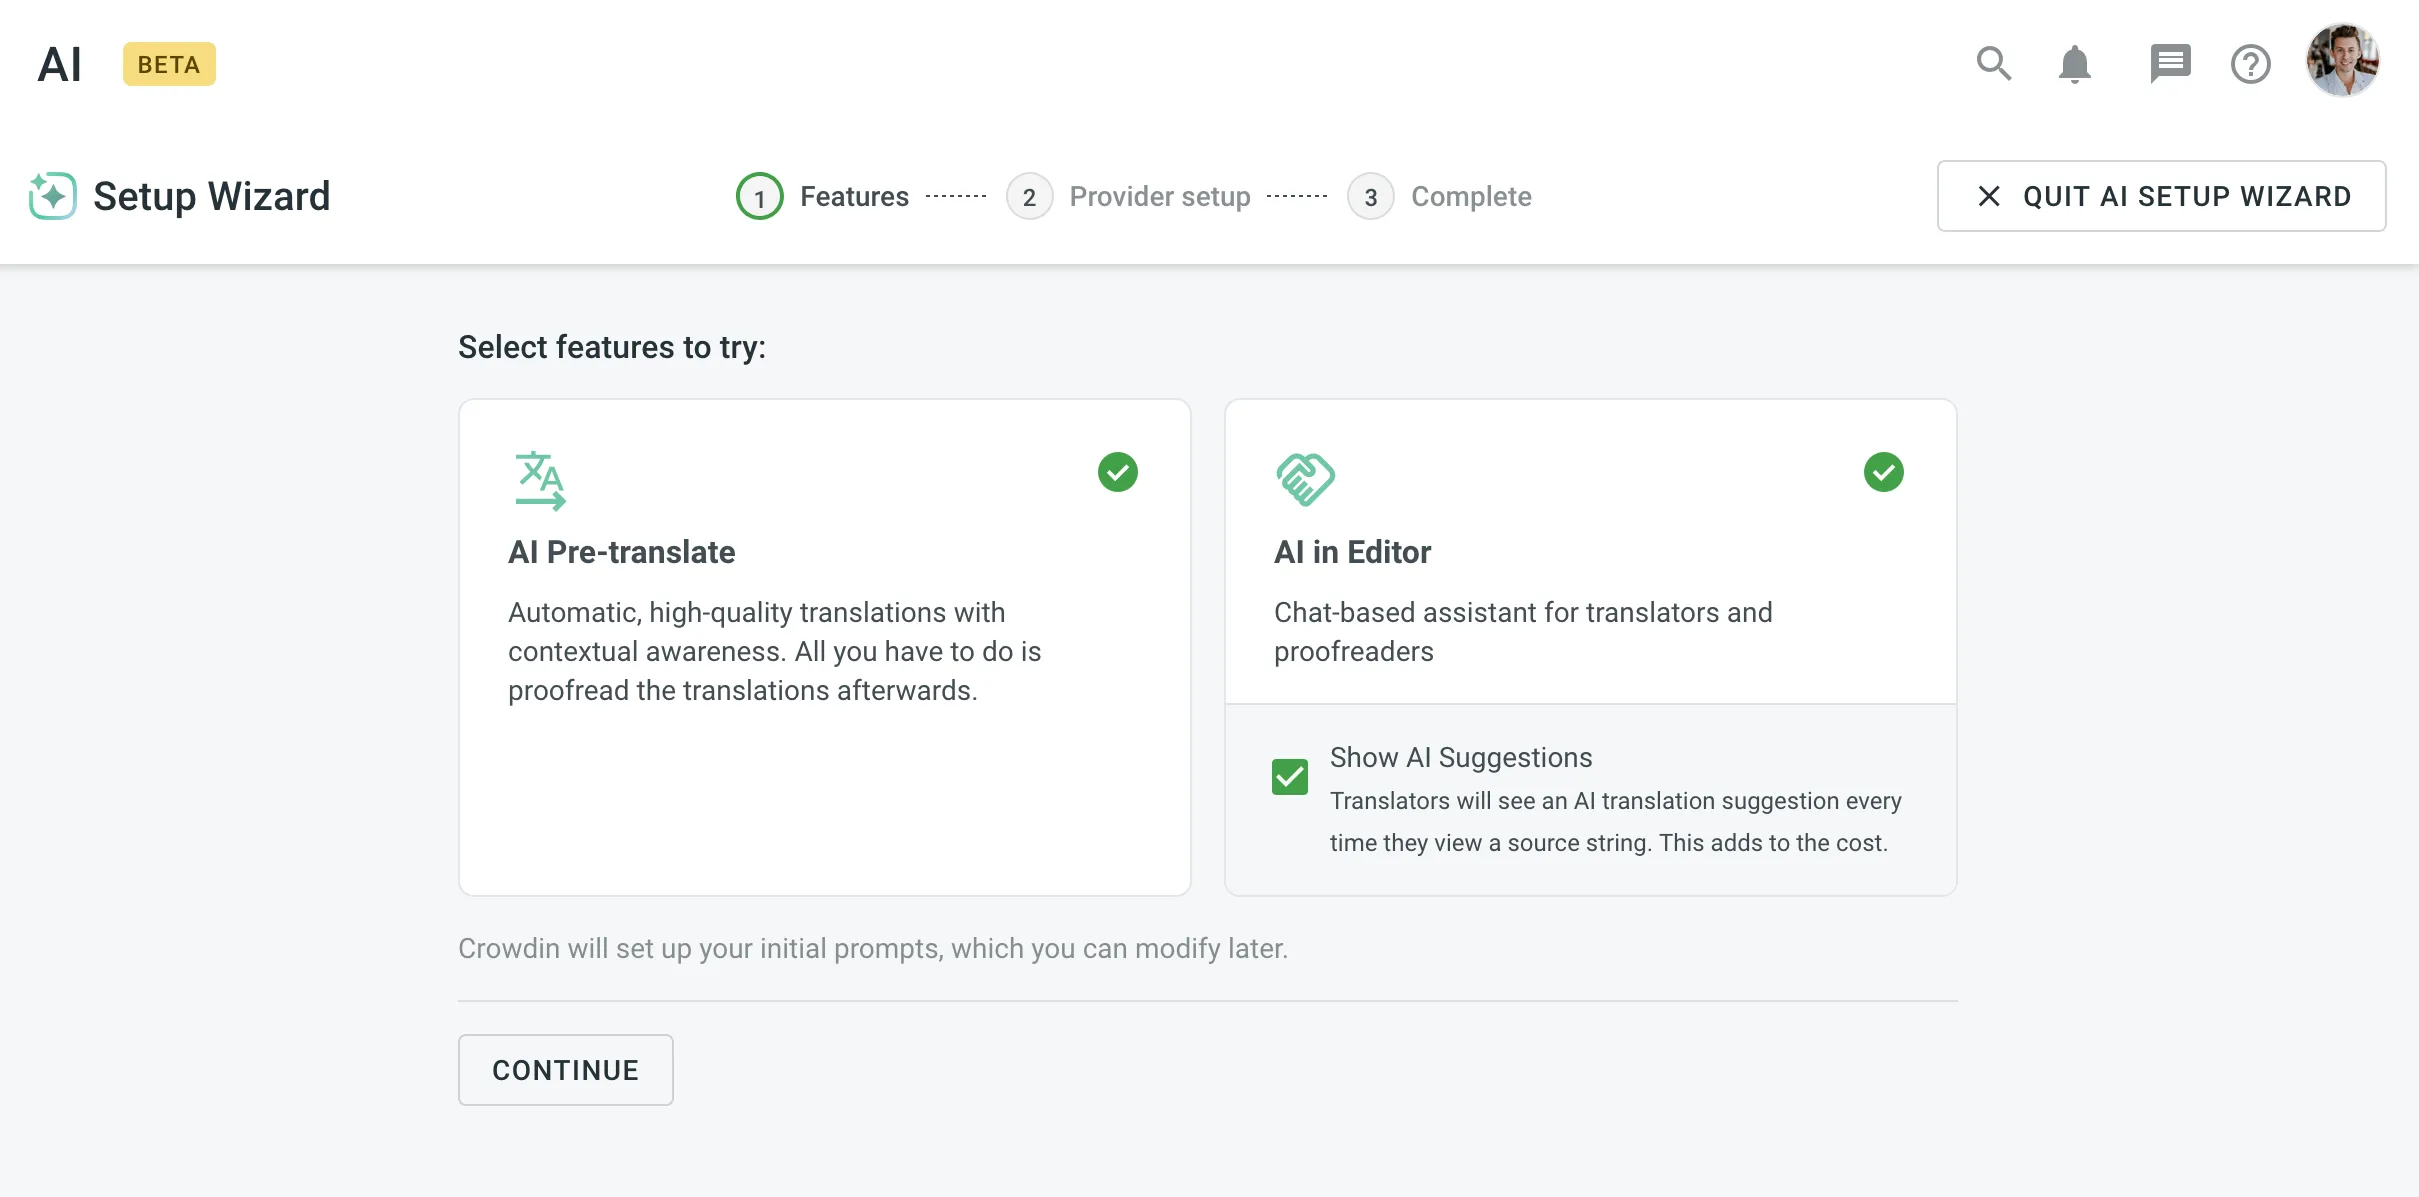Viewport: 2419px width, 1197px height.
Task: Click the AI page title
Action: (x=59, y=65)
